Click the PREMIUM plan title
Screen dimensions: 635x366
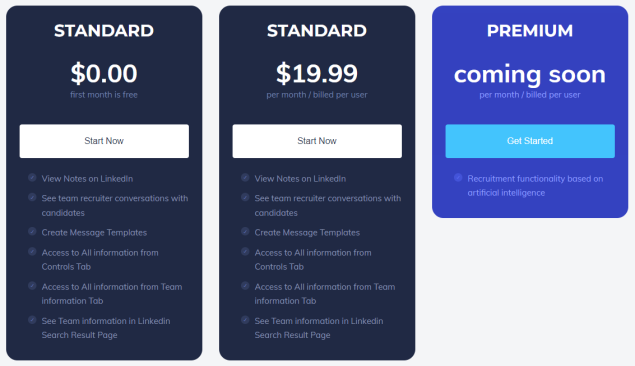pyautogui.click(x=530, y=31)
